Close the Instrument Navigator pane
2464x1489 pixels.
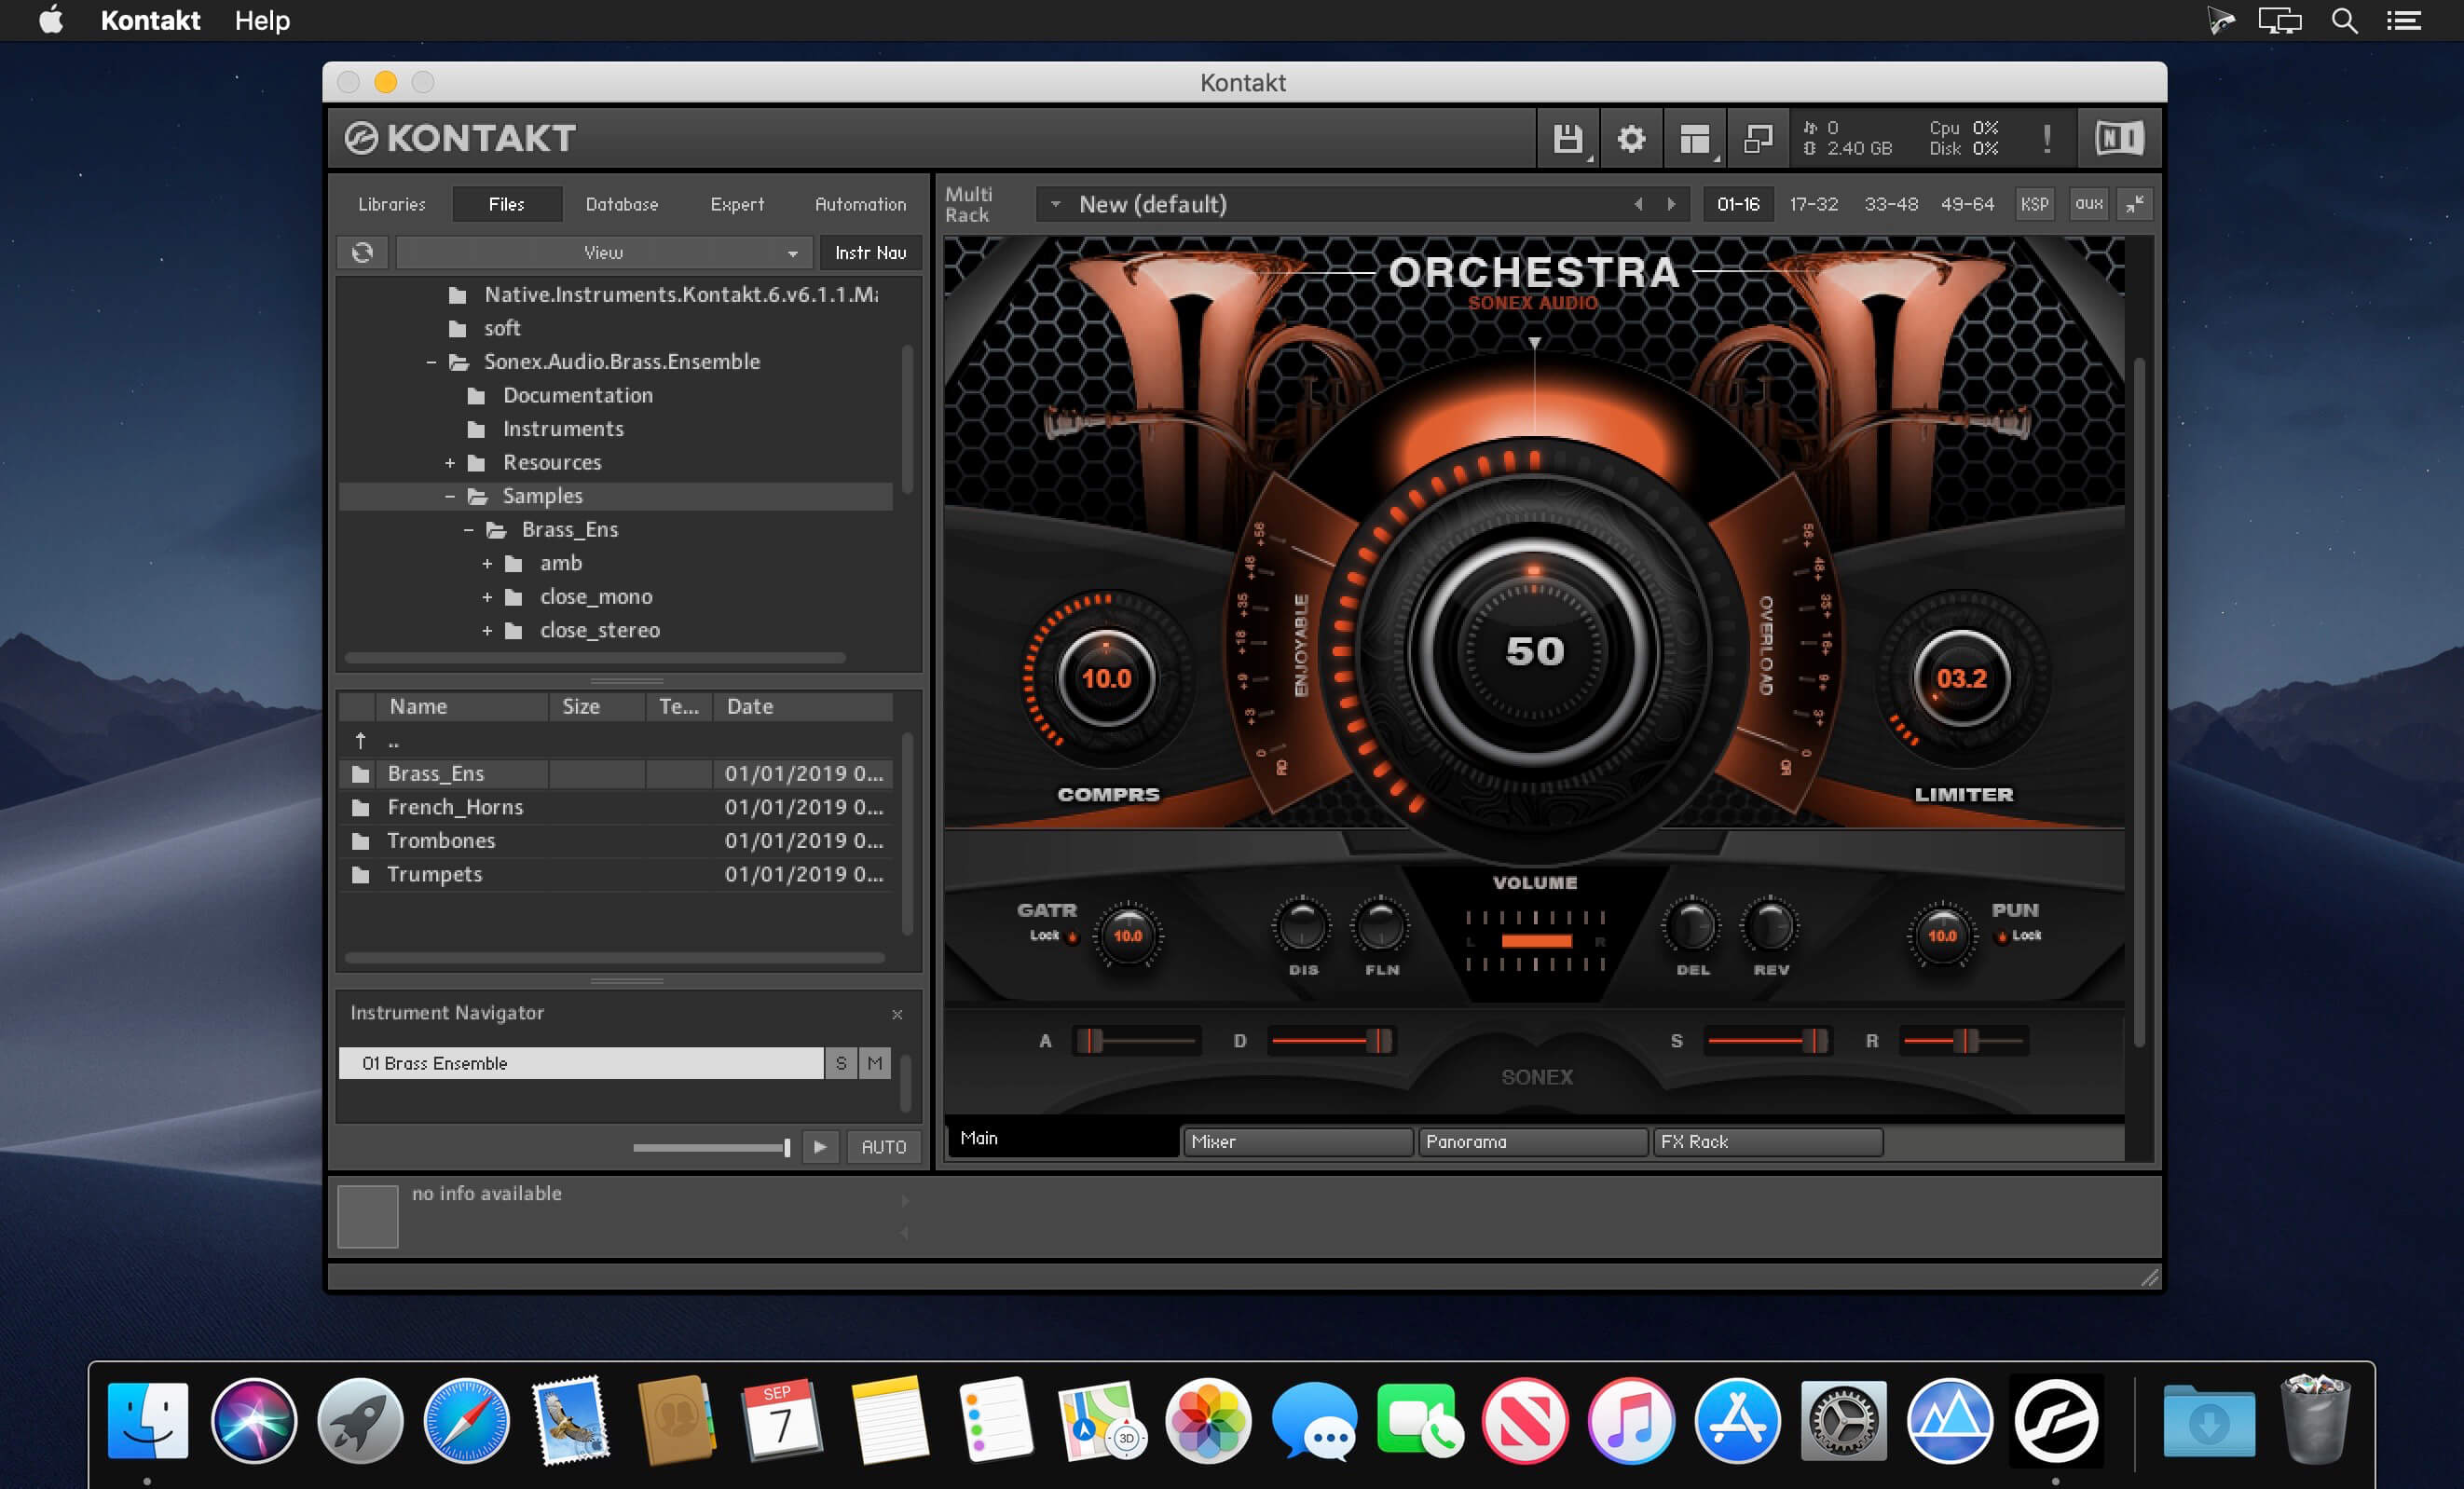point(897,1014)
